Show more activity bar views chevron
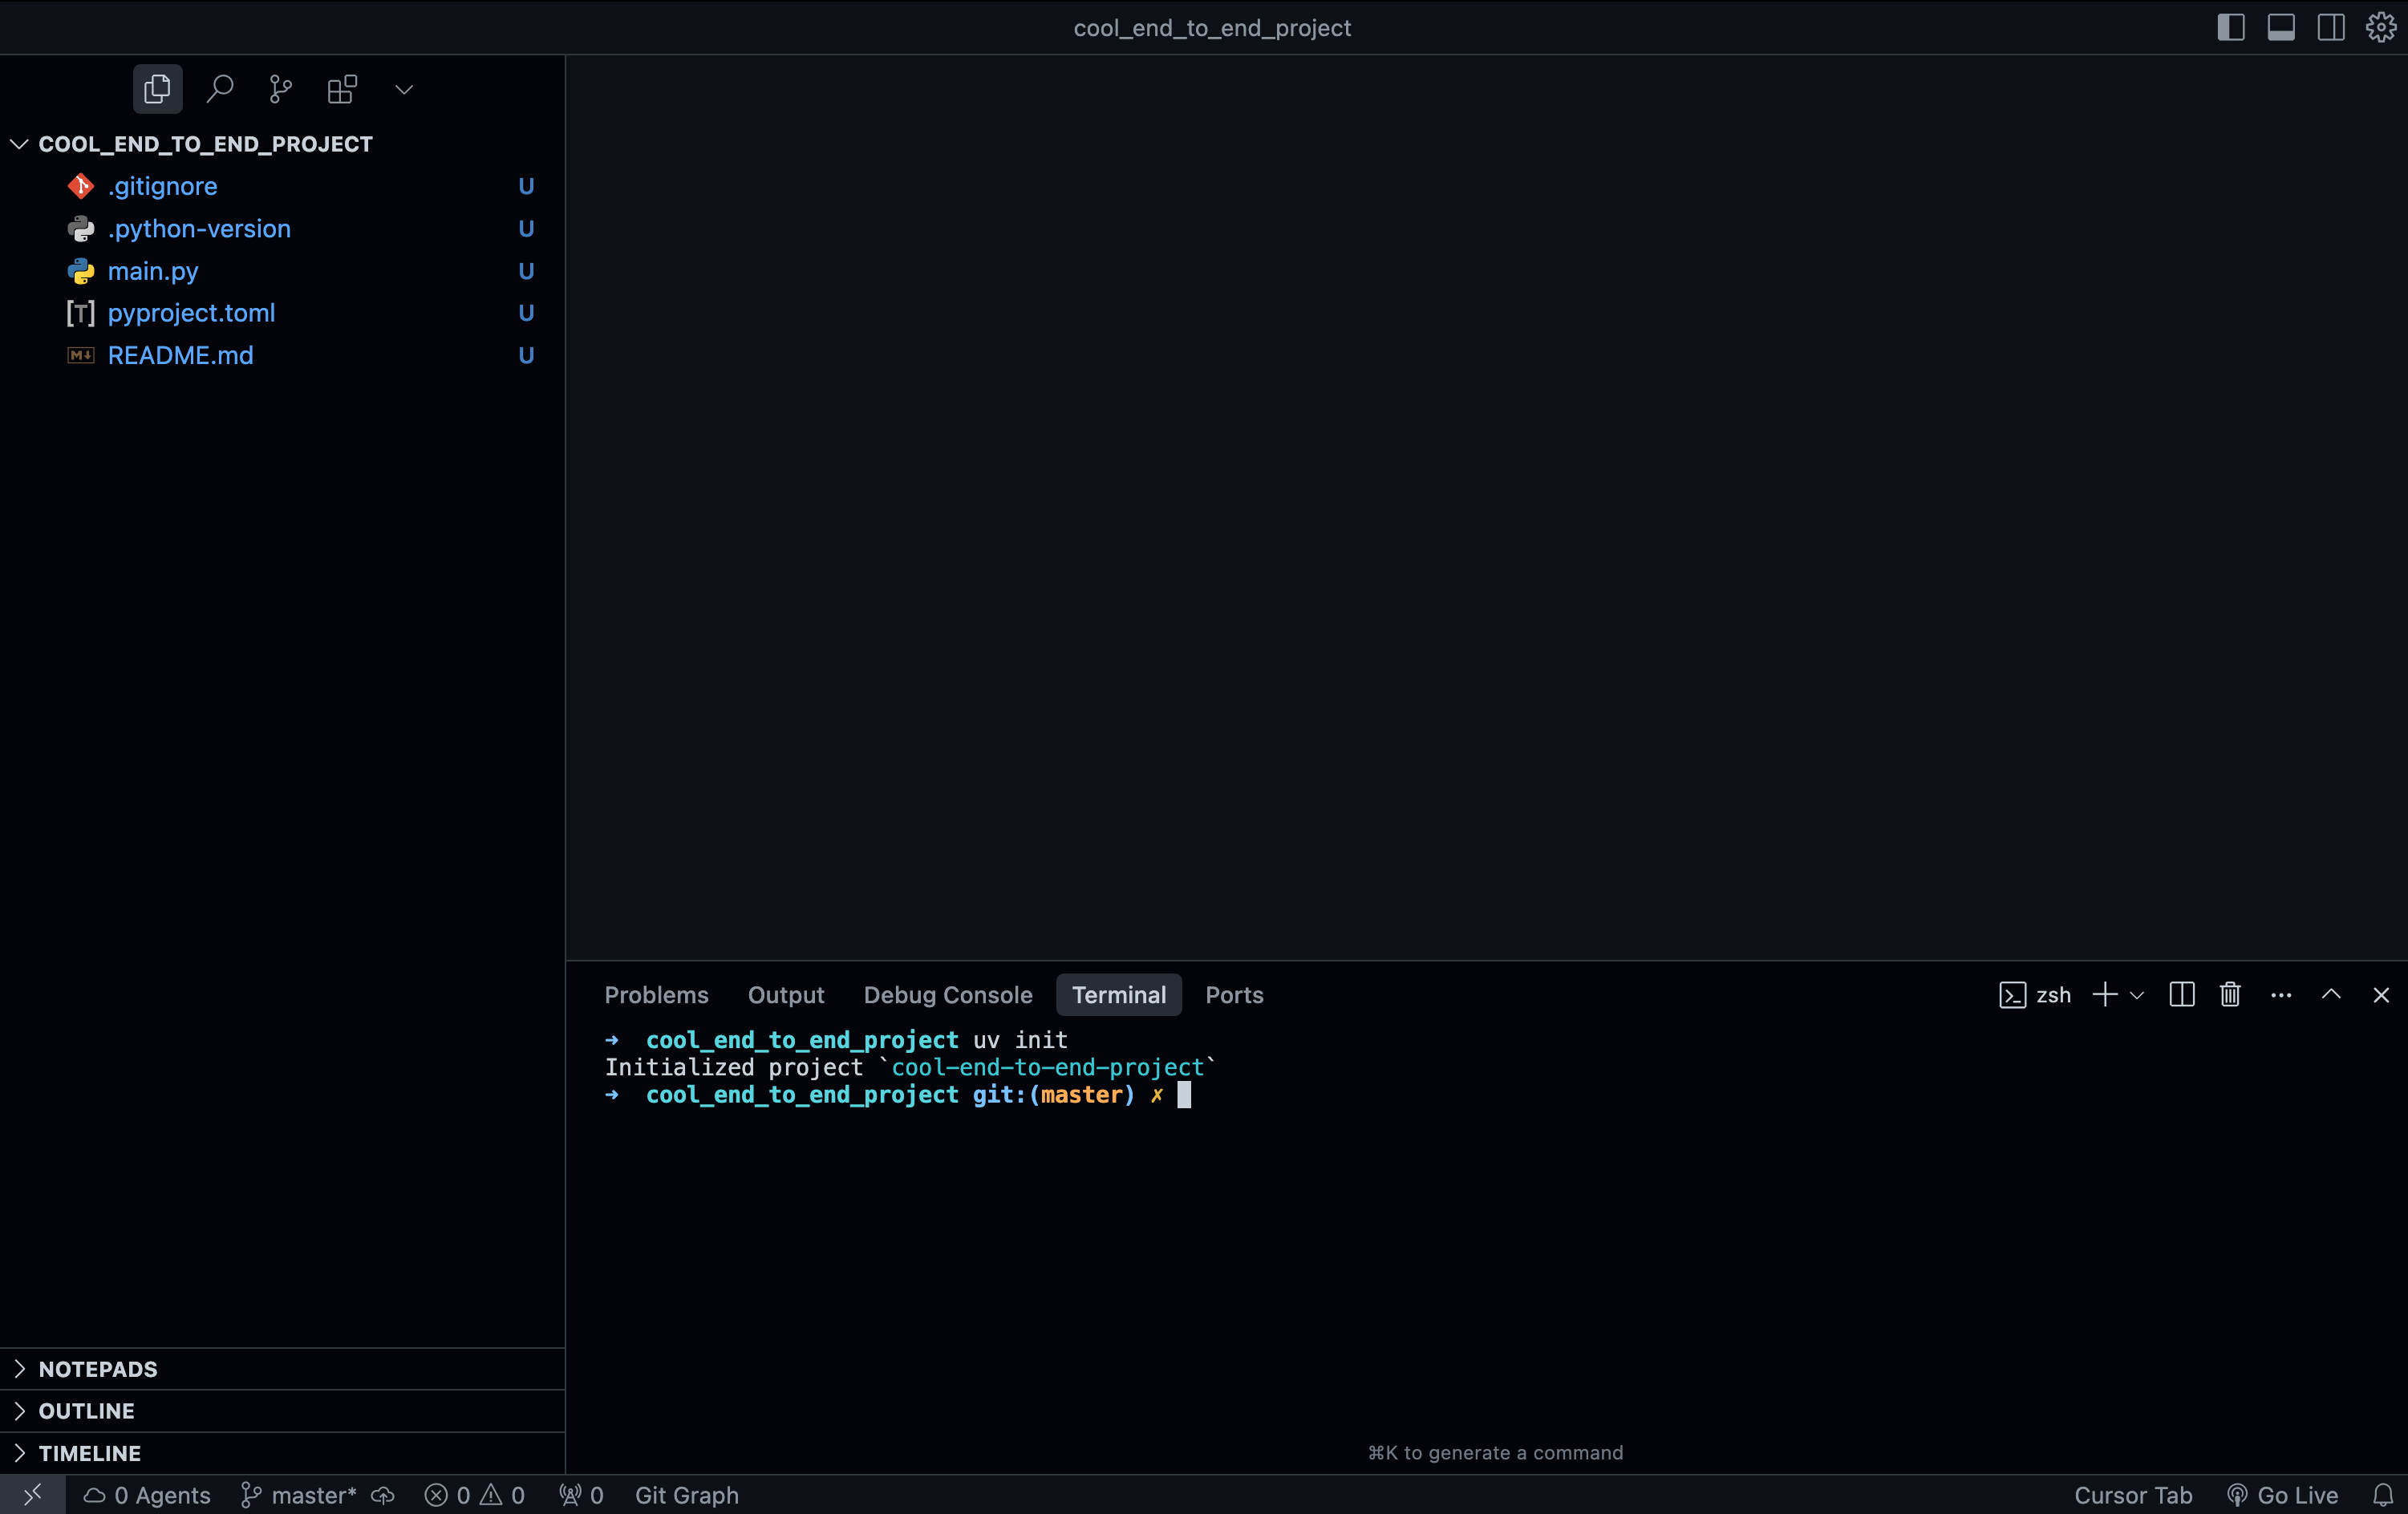Viewport: 2408px width, 1514px height. pos(404,89)
